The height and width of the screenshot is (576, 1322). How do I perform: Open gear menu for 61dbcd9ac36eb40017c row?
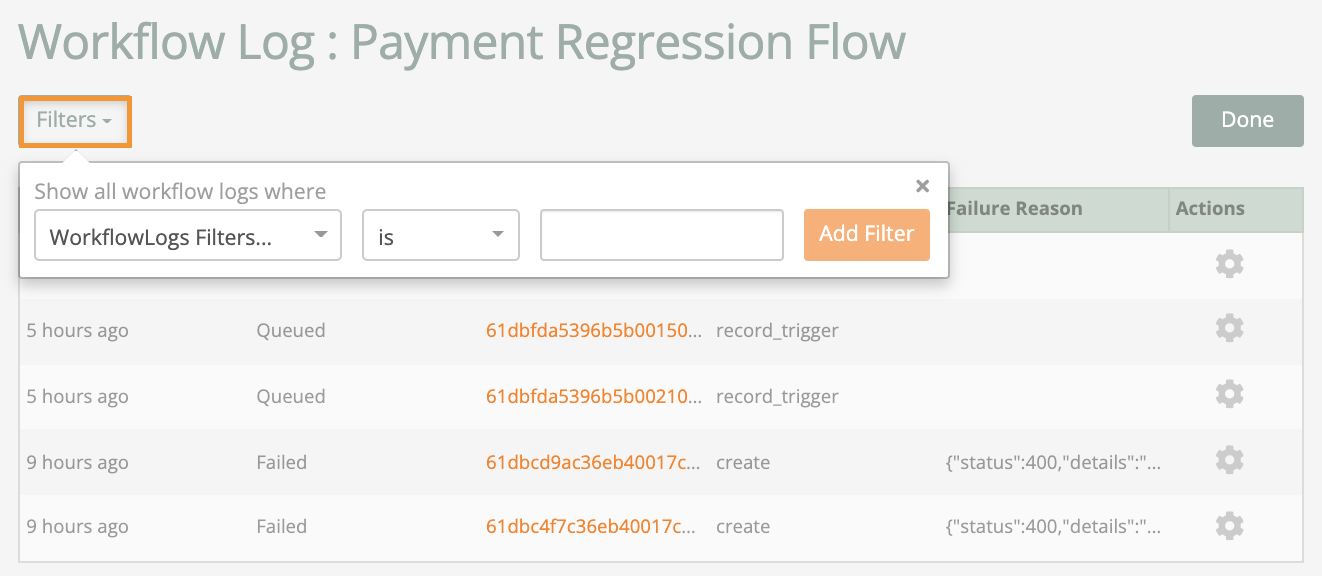click(x=1229, y=460)
